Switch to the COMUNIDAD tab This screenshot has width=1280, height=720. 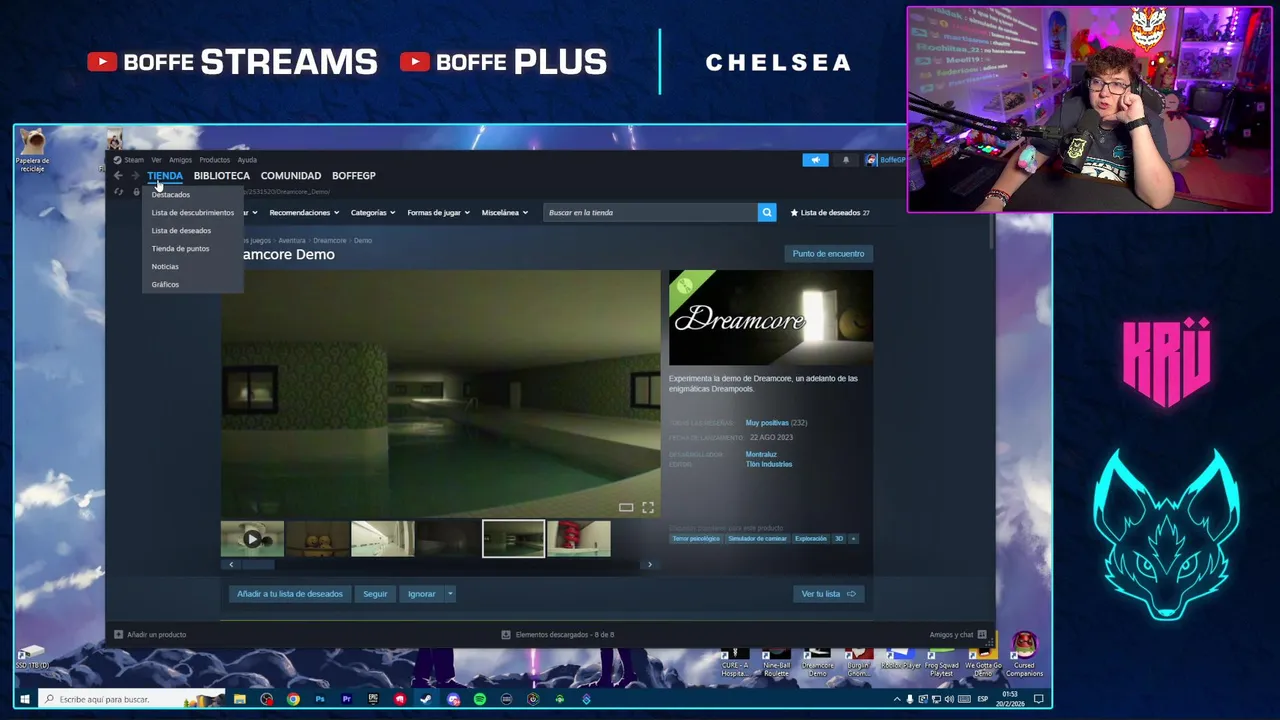291,176
